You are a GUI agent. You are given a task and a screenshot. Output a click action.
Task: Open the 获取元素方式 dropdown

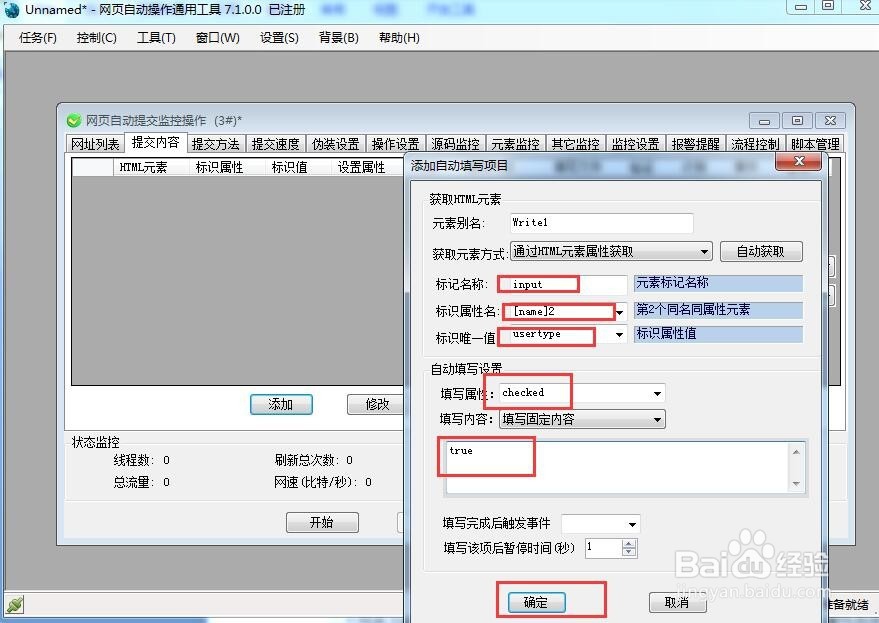coord(611,251)
